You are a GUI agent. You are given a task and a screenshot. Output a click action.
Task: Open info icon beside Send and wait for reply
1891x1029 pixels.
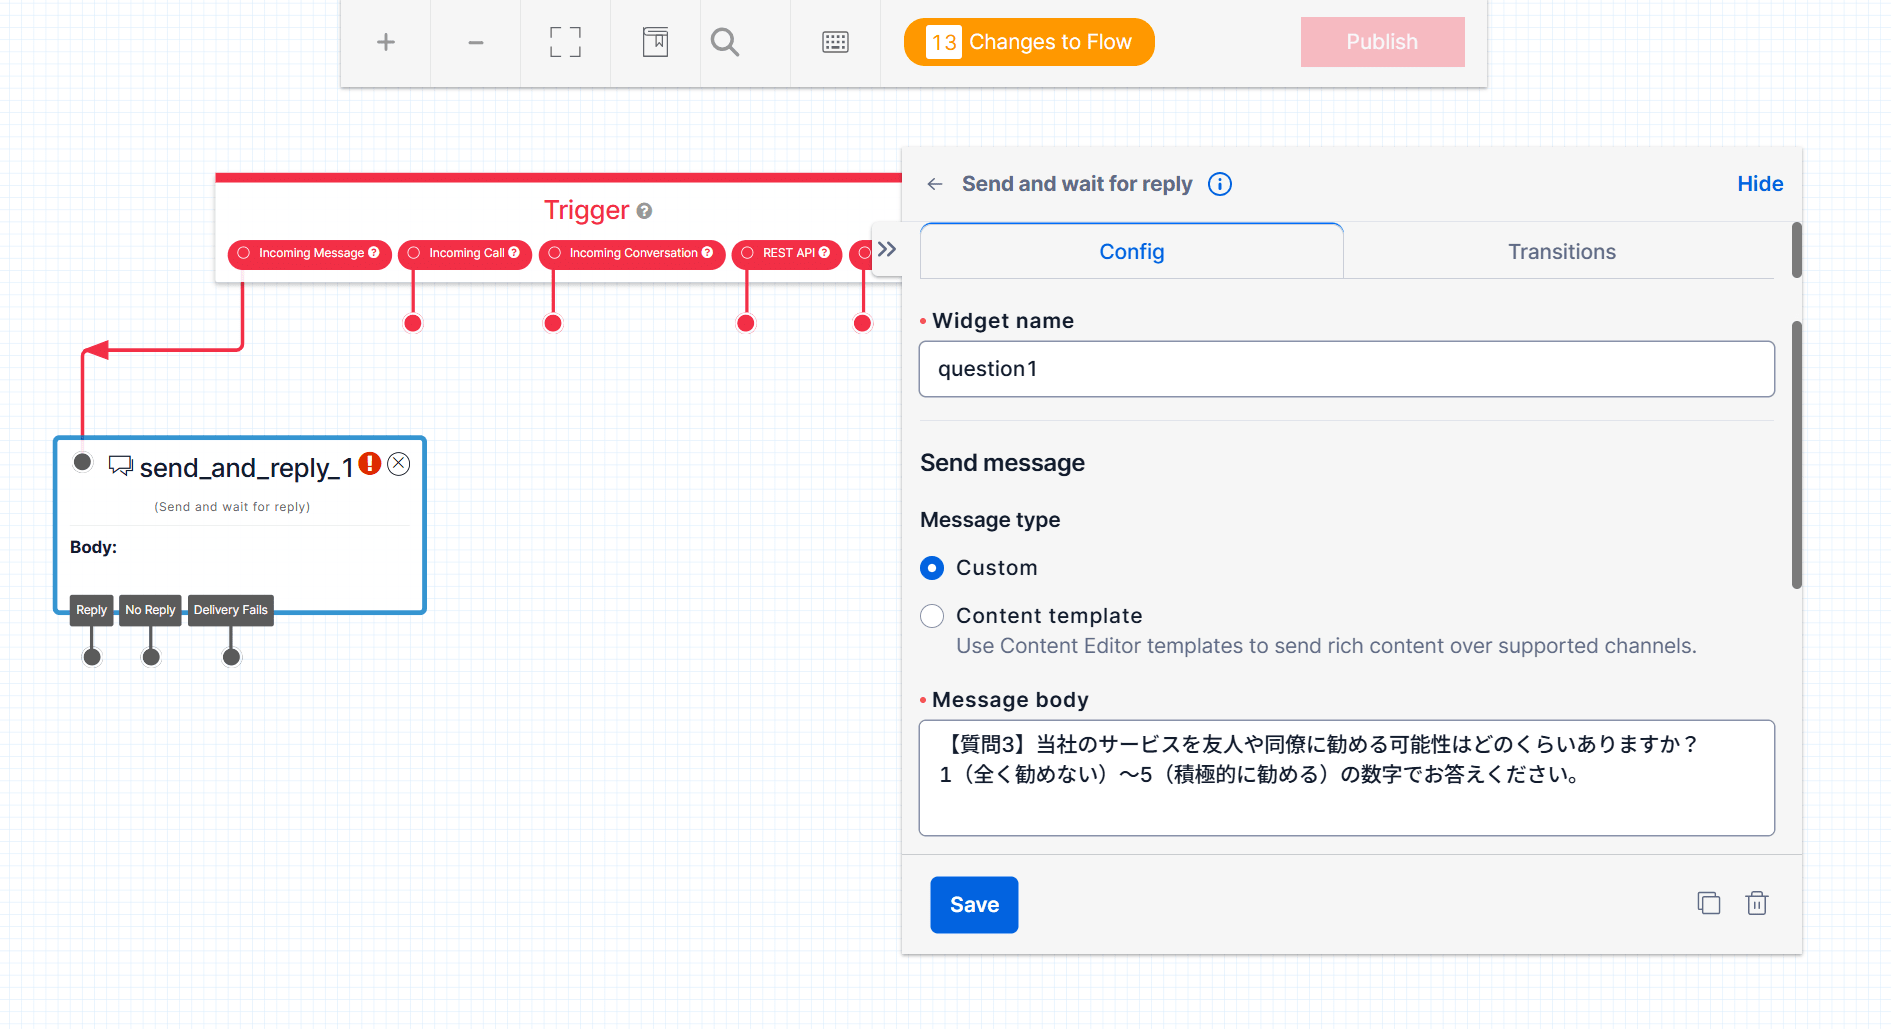click(x=1220, y=184)
